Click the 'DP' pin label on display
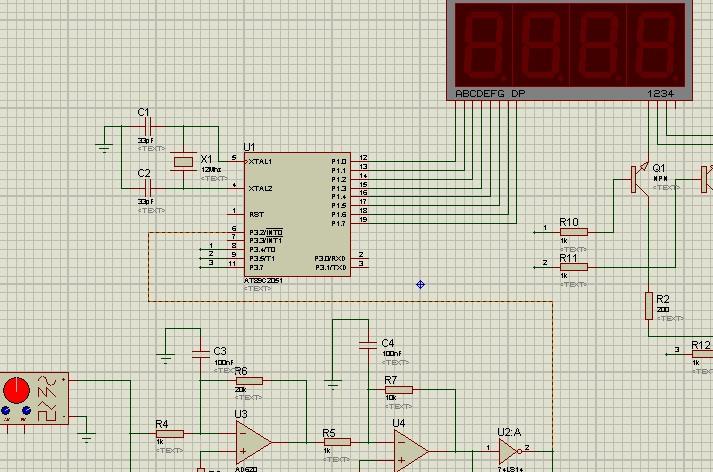Screen dimensions: 713x472 click(x=518, y=94)
